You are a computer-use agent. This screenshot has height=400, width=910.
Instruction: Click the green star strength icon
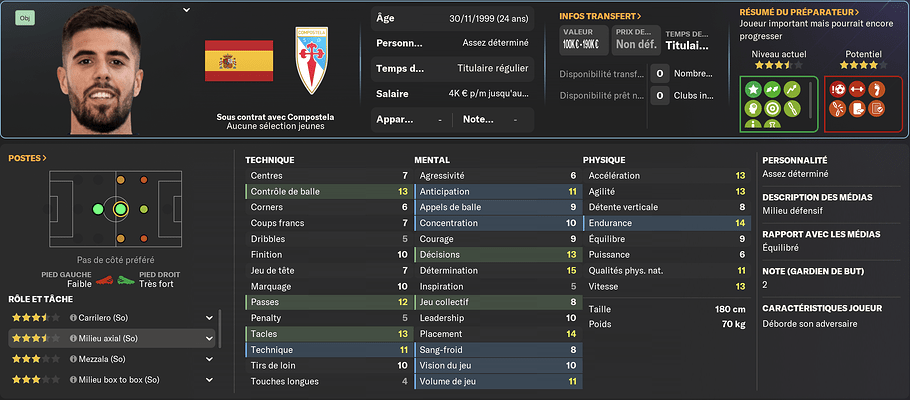[754, 89]
